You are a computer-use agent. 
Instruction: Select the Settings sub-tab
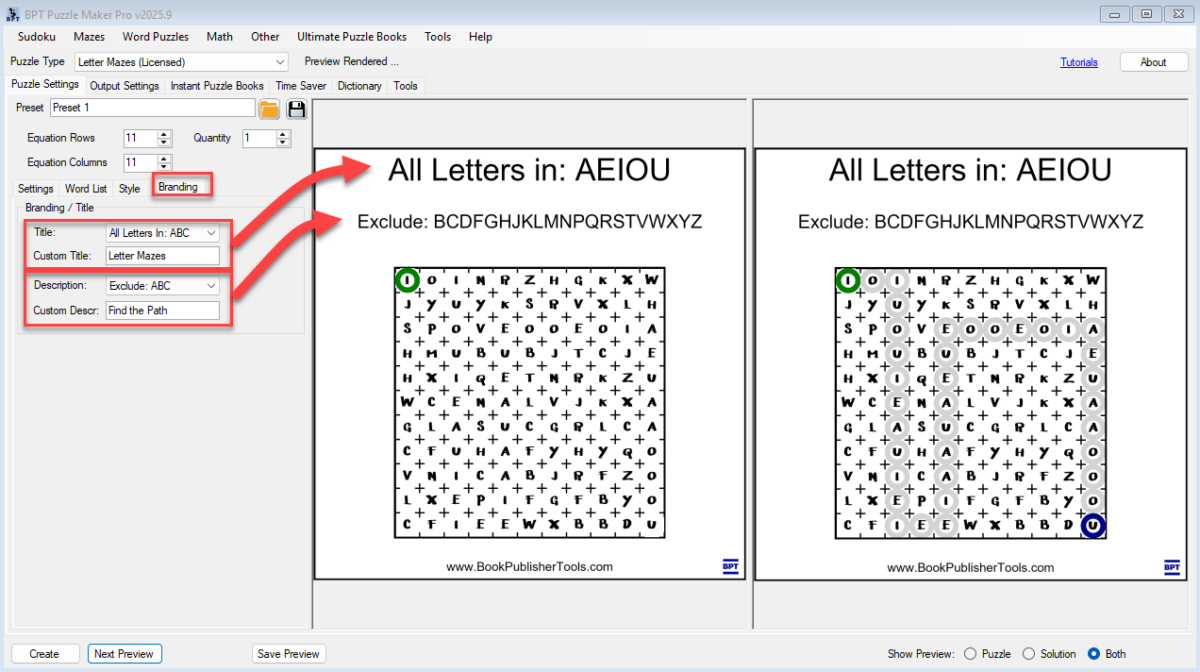pyautogui.click(x=36, y=188)
